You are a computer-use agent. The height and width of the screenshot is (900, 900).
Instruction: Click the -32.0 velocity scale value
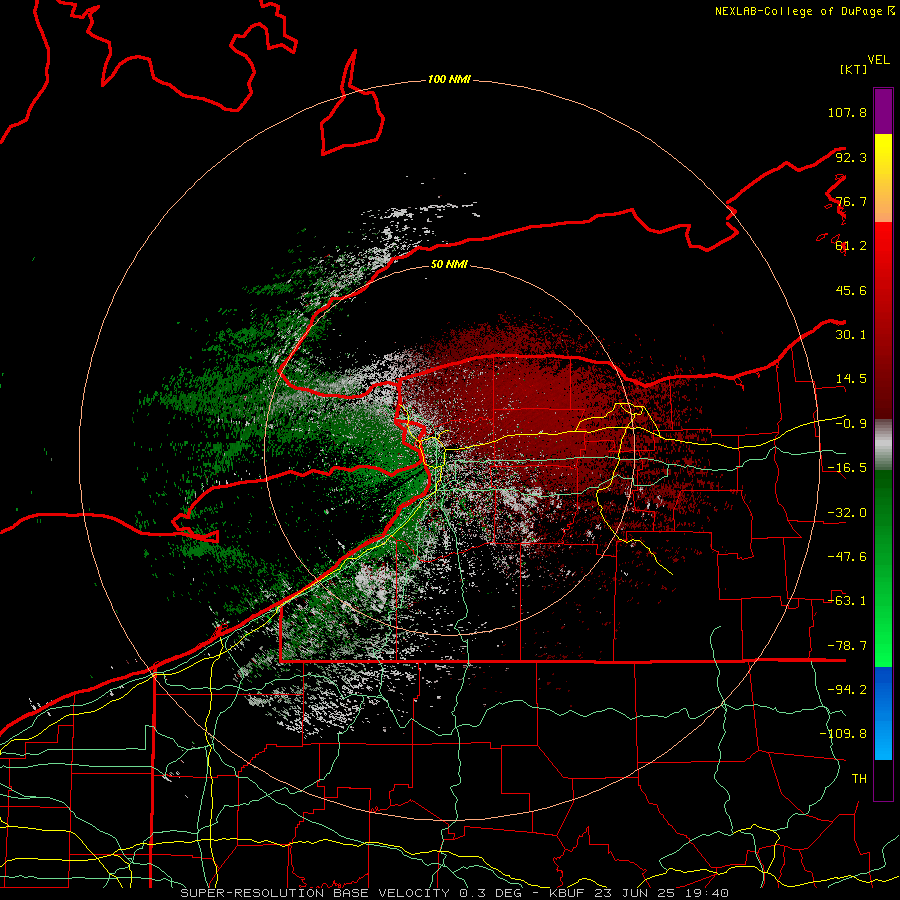point(847,513)
